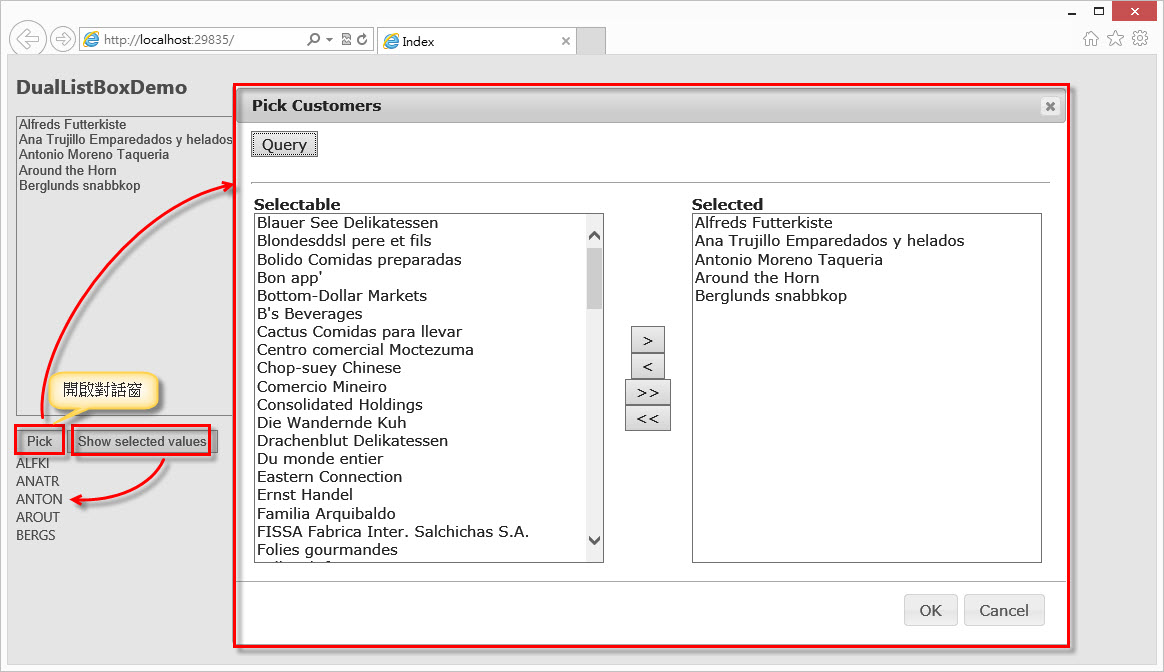
Task: Confirm the dialog with OK
Action: (930, 610)
